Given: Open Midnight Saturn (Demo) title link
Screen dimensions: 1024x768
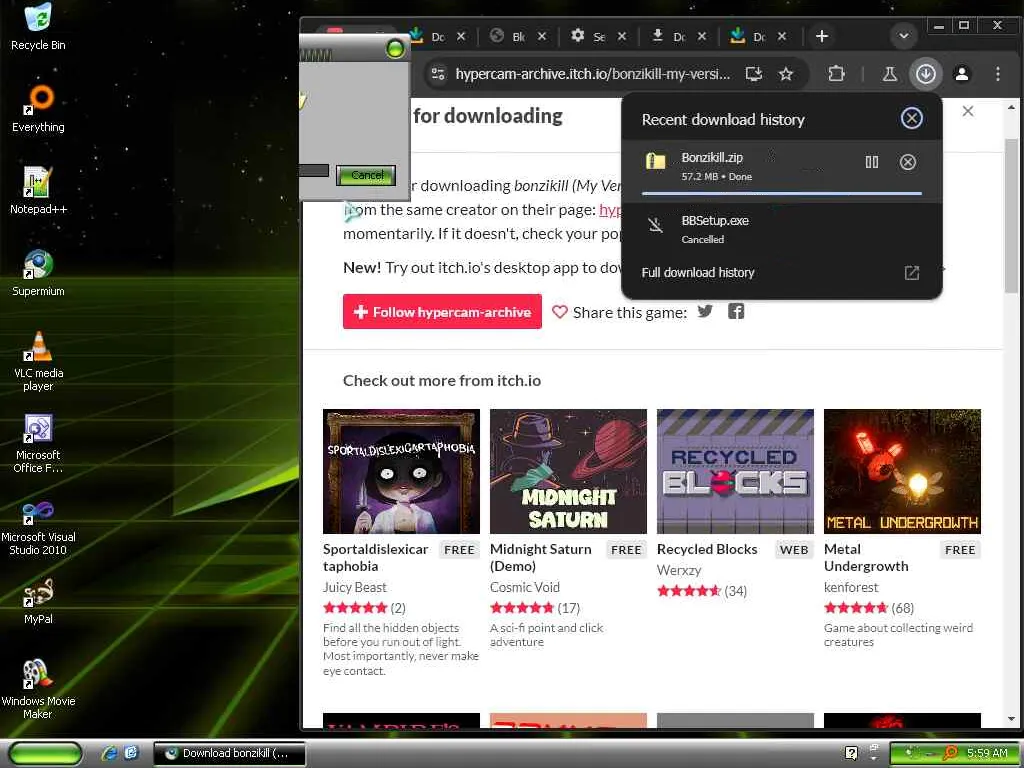Looking at the screenshot, I should [541, 557].
